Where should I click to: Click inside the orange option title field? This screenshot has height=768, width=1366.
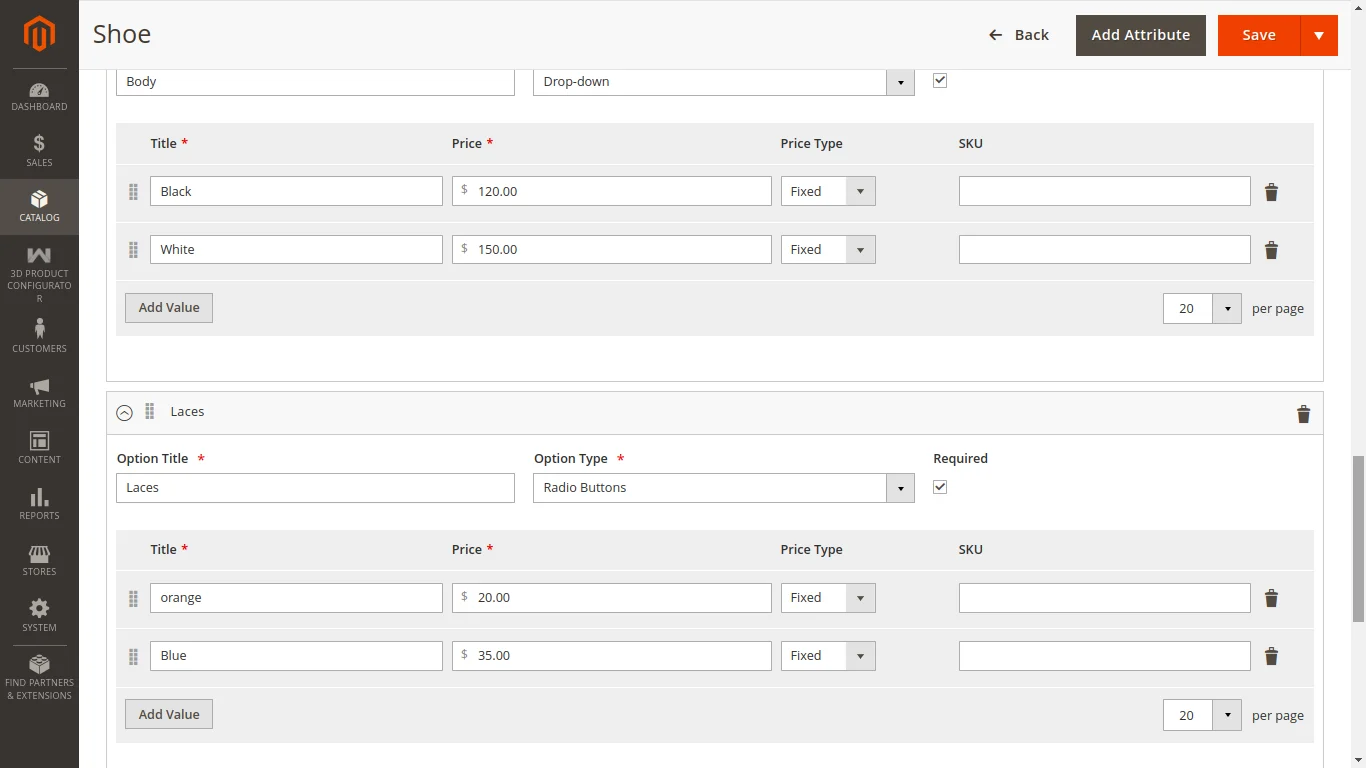tap(296, 597)
